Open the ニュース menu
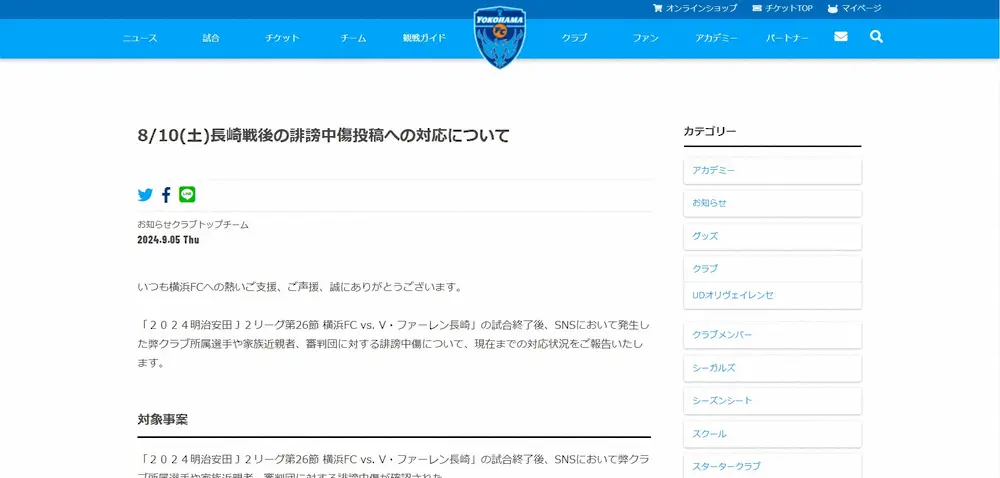 pos(140,38)
